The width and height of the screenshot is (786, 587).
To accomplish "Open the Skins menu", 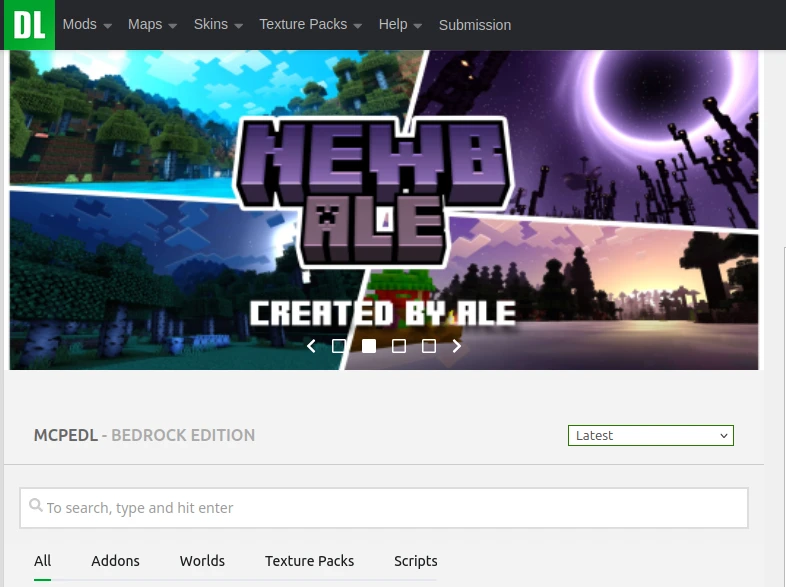I will pos(211,24).
